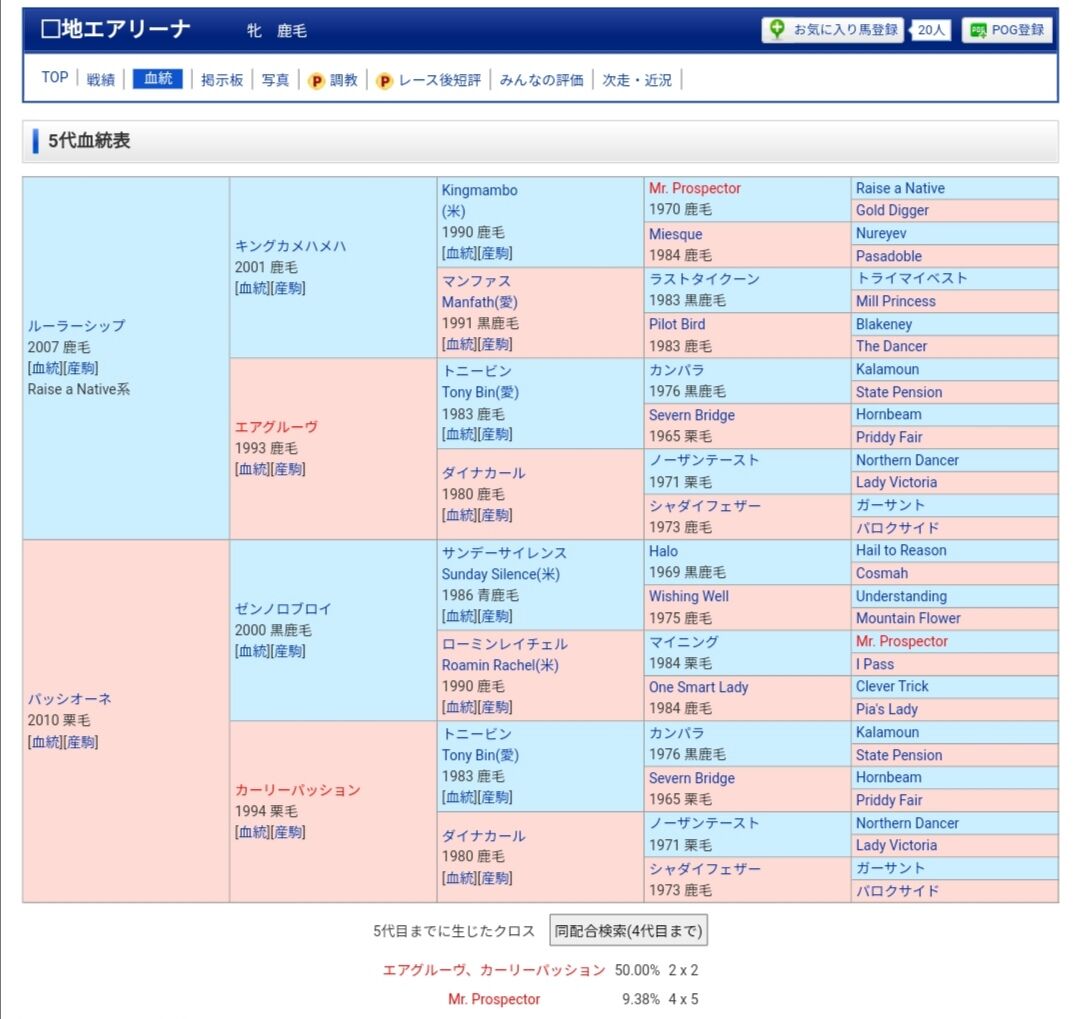Screen dimensions: 1080x1019
Task: Open the Understanding link
Action: (902, 596)
